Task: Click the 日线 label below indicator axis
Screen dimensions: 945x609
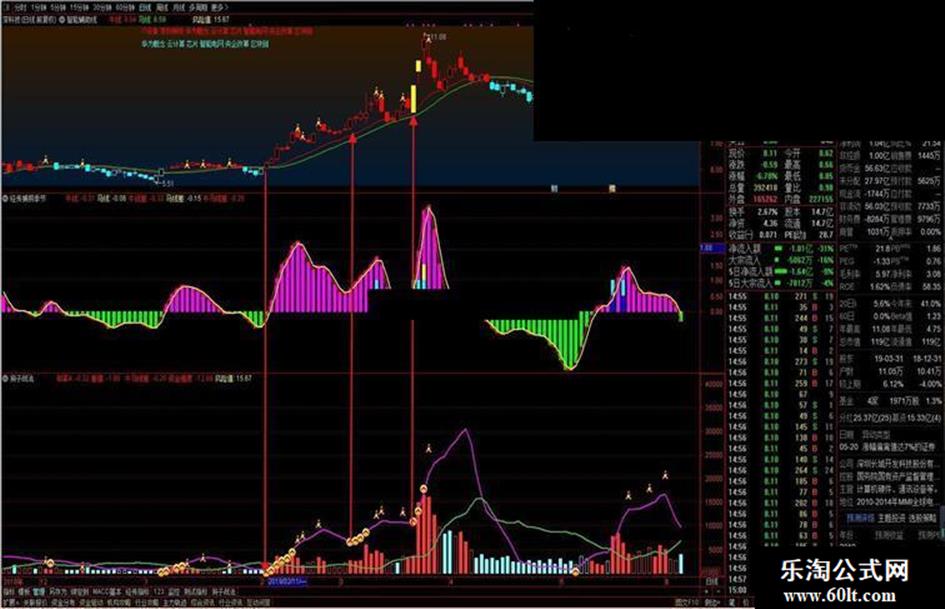Action: [712, 582]
